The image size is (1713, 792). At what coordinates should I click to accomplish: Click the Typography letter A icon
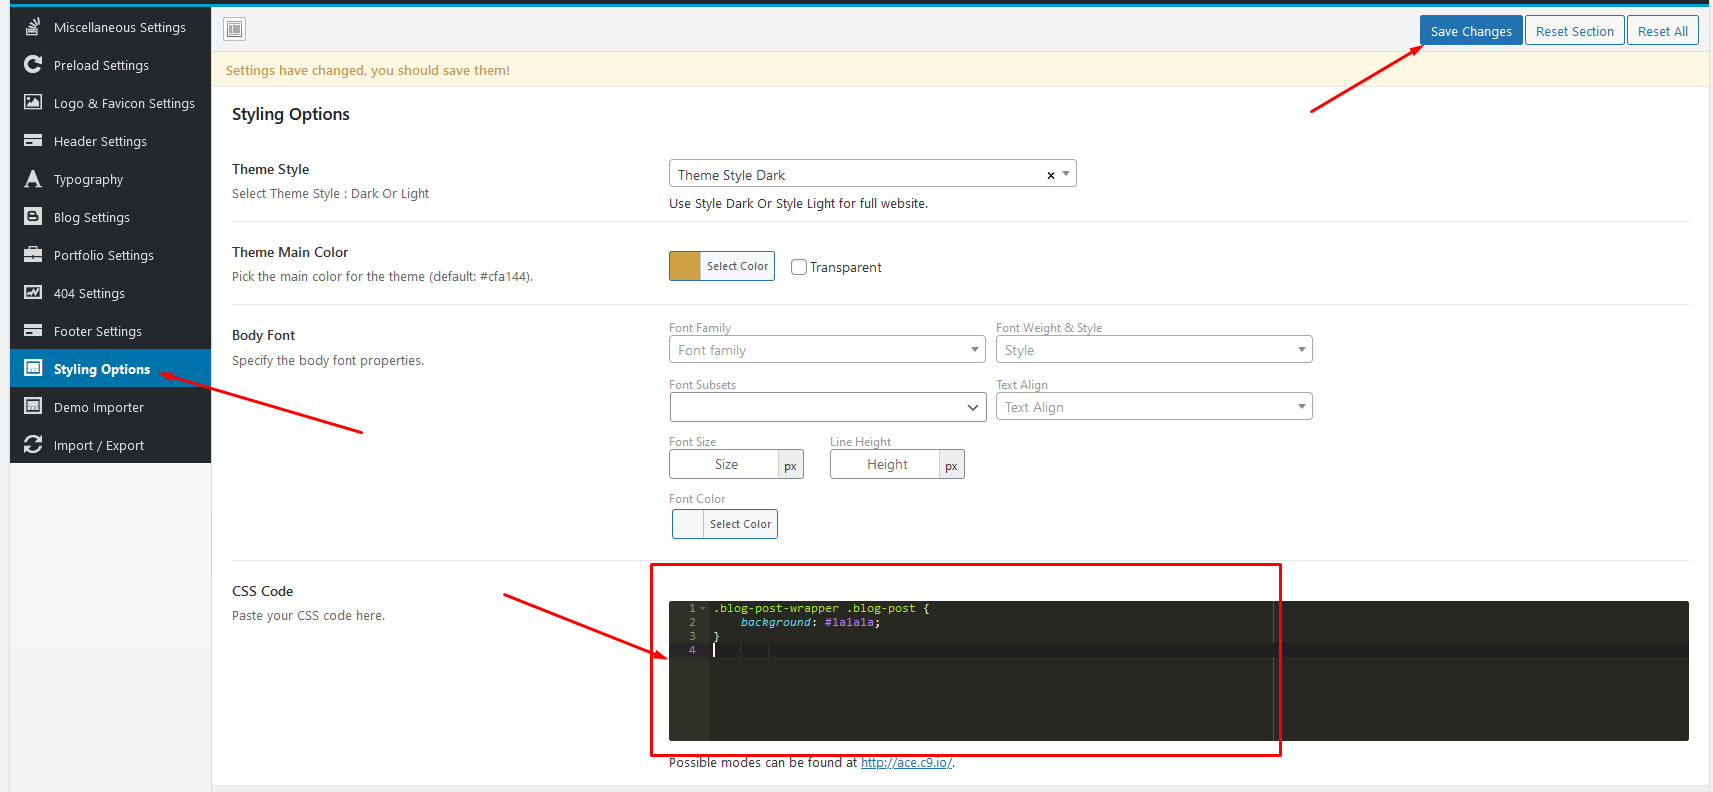tap(33, 178)
